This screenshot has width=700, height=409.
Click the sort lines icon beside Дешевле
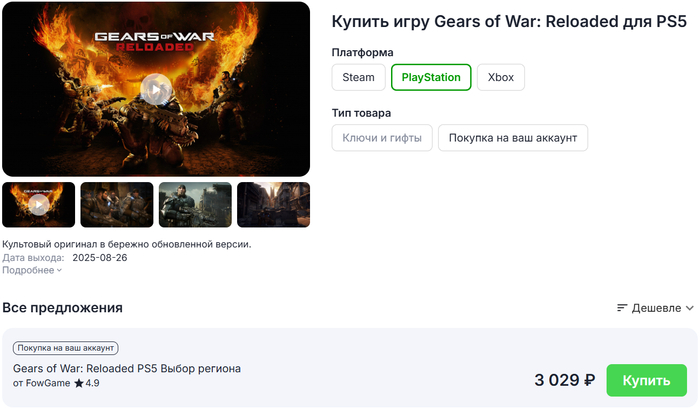(622, 308)
